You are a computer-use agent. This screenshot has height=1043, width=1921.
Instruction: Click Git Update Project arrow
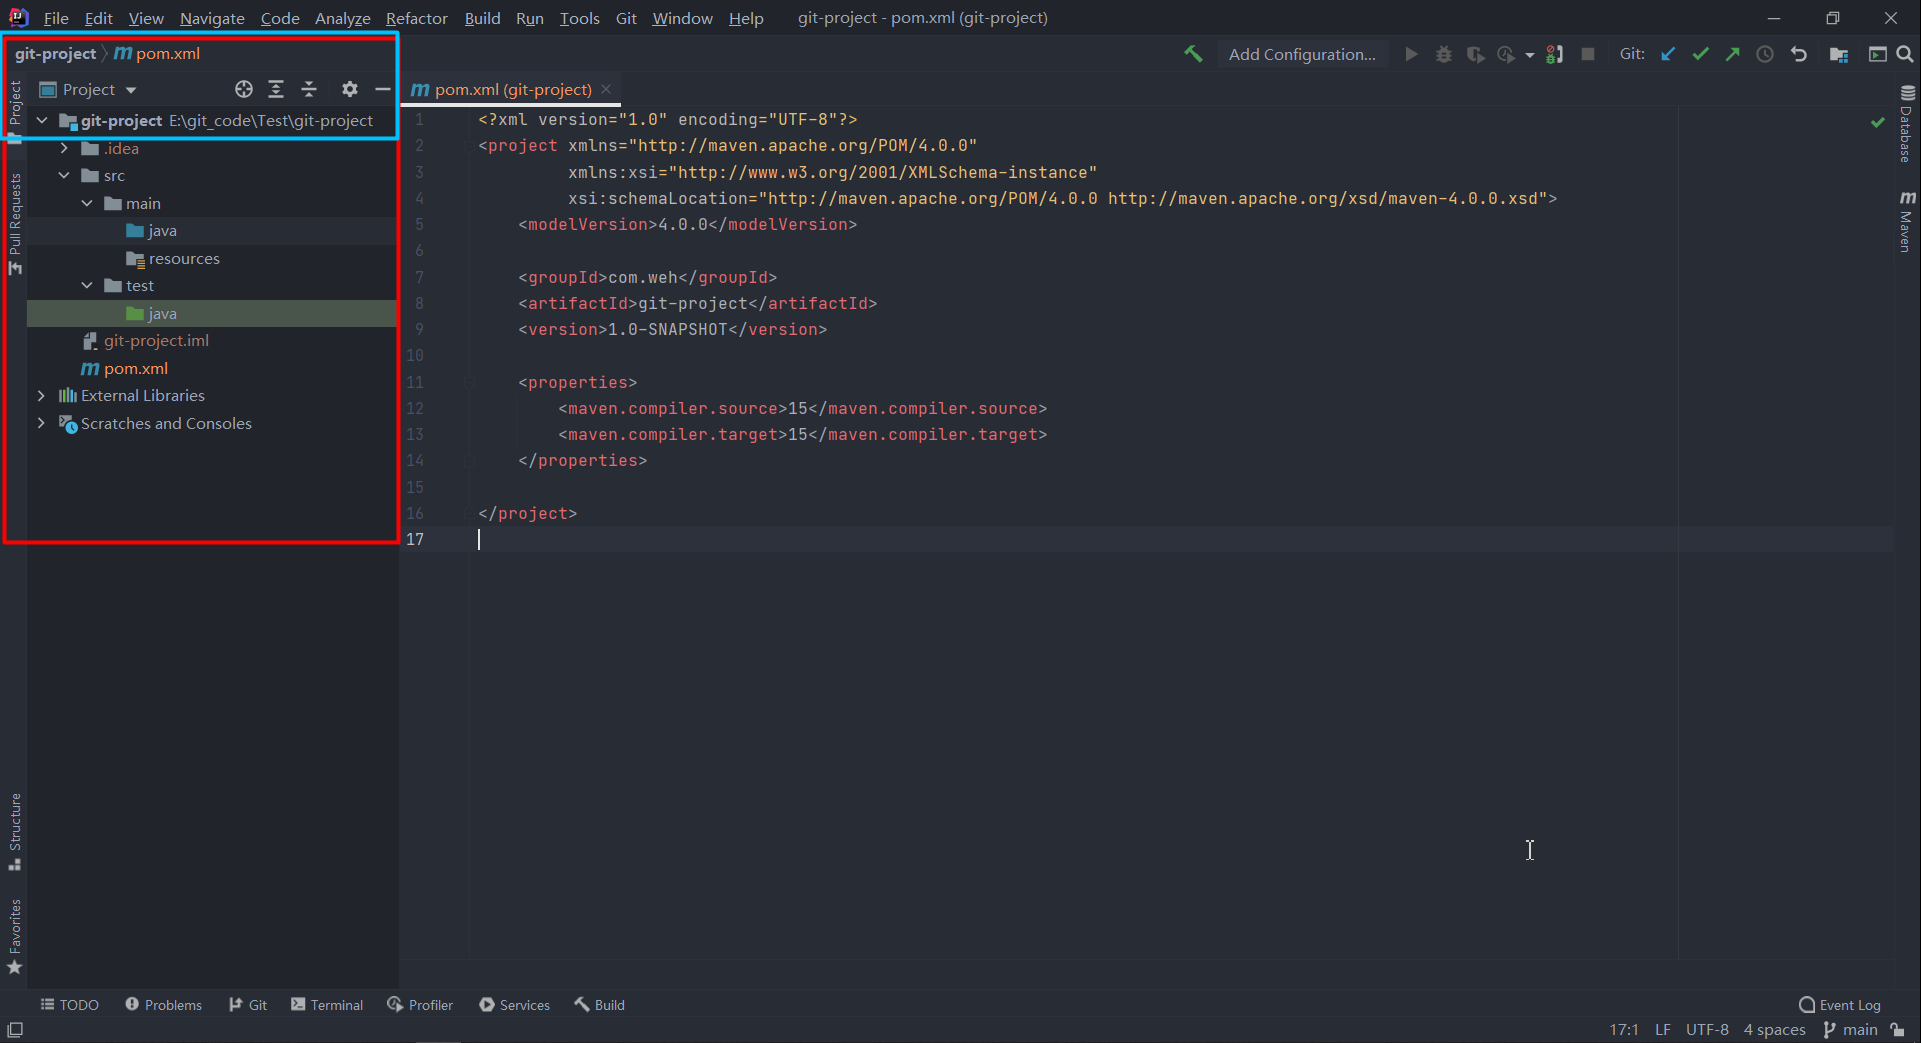(x=1668, y=54)
